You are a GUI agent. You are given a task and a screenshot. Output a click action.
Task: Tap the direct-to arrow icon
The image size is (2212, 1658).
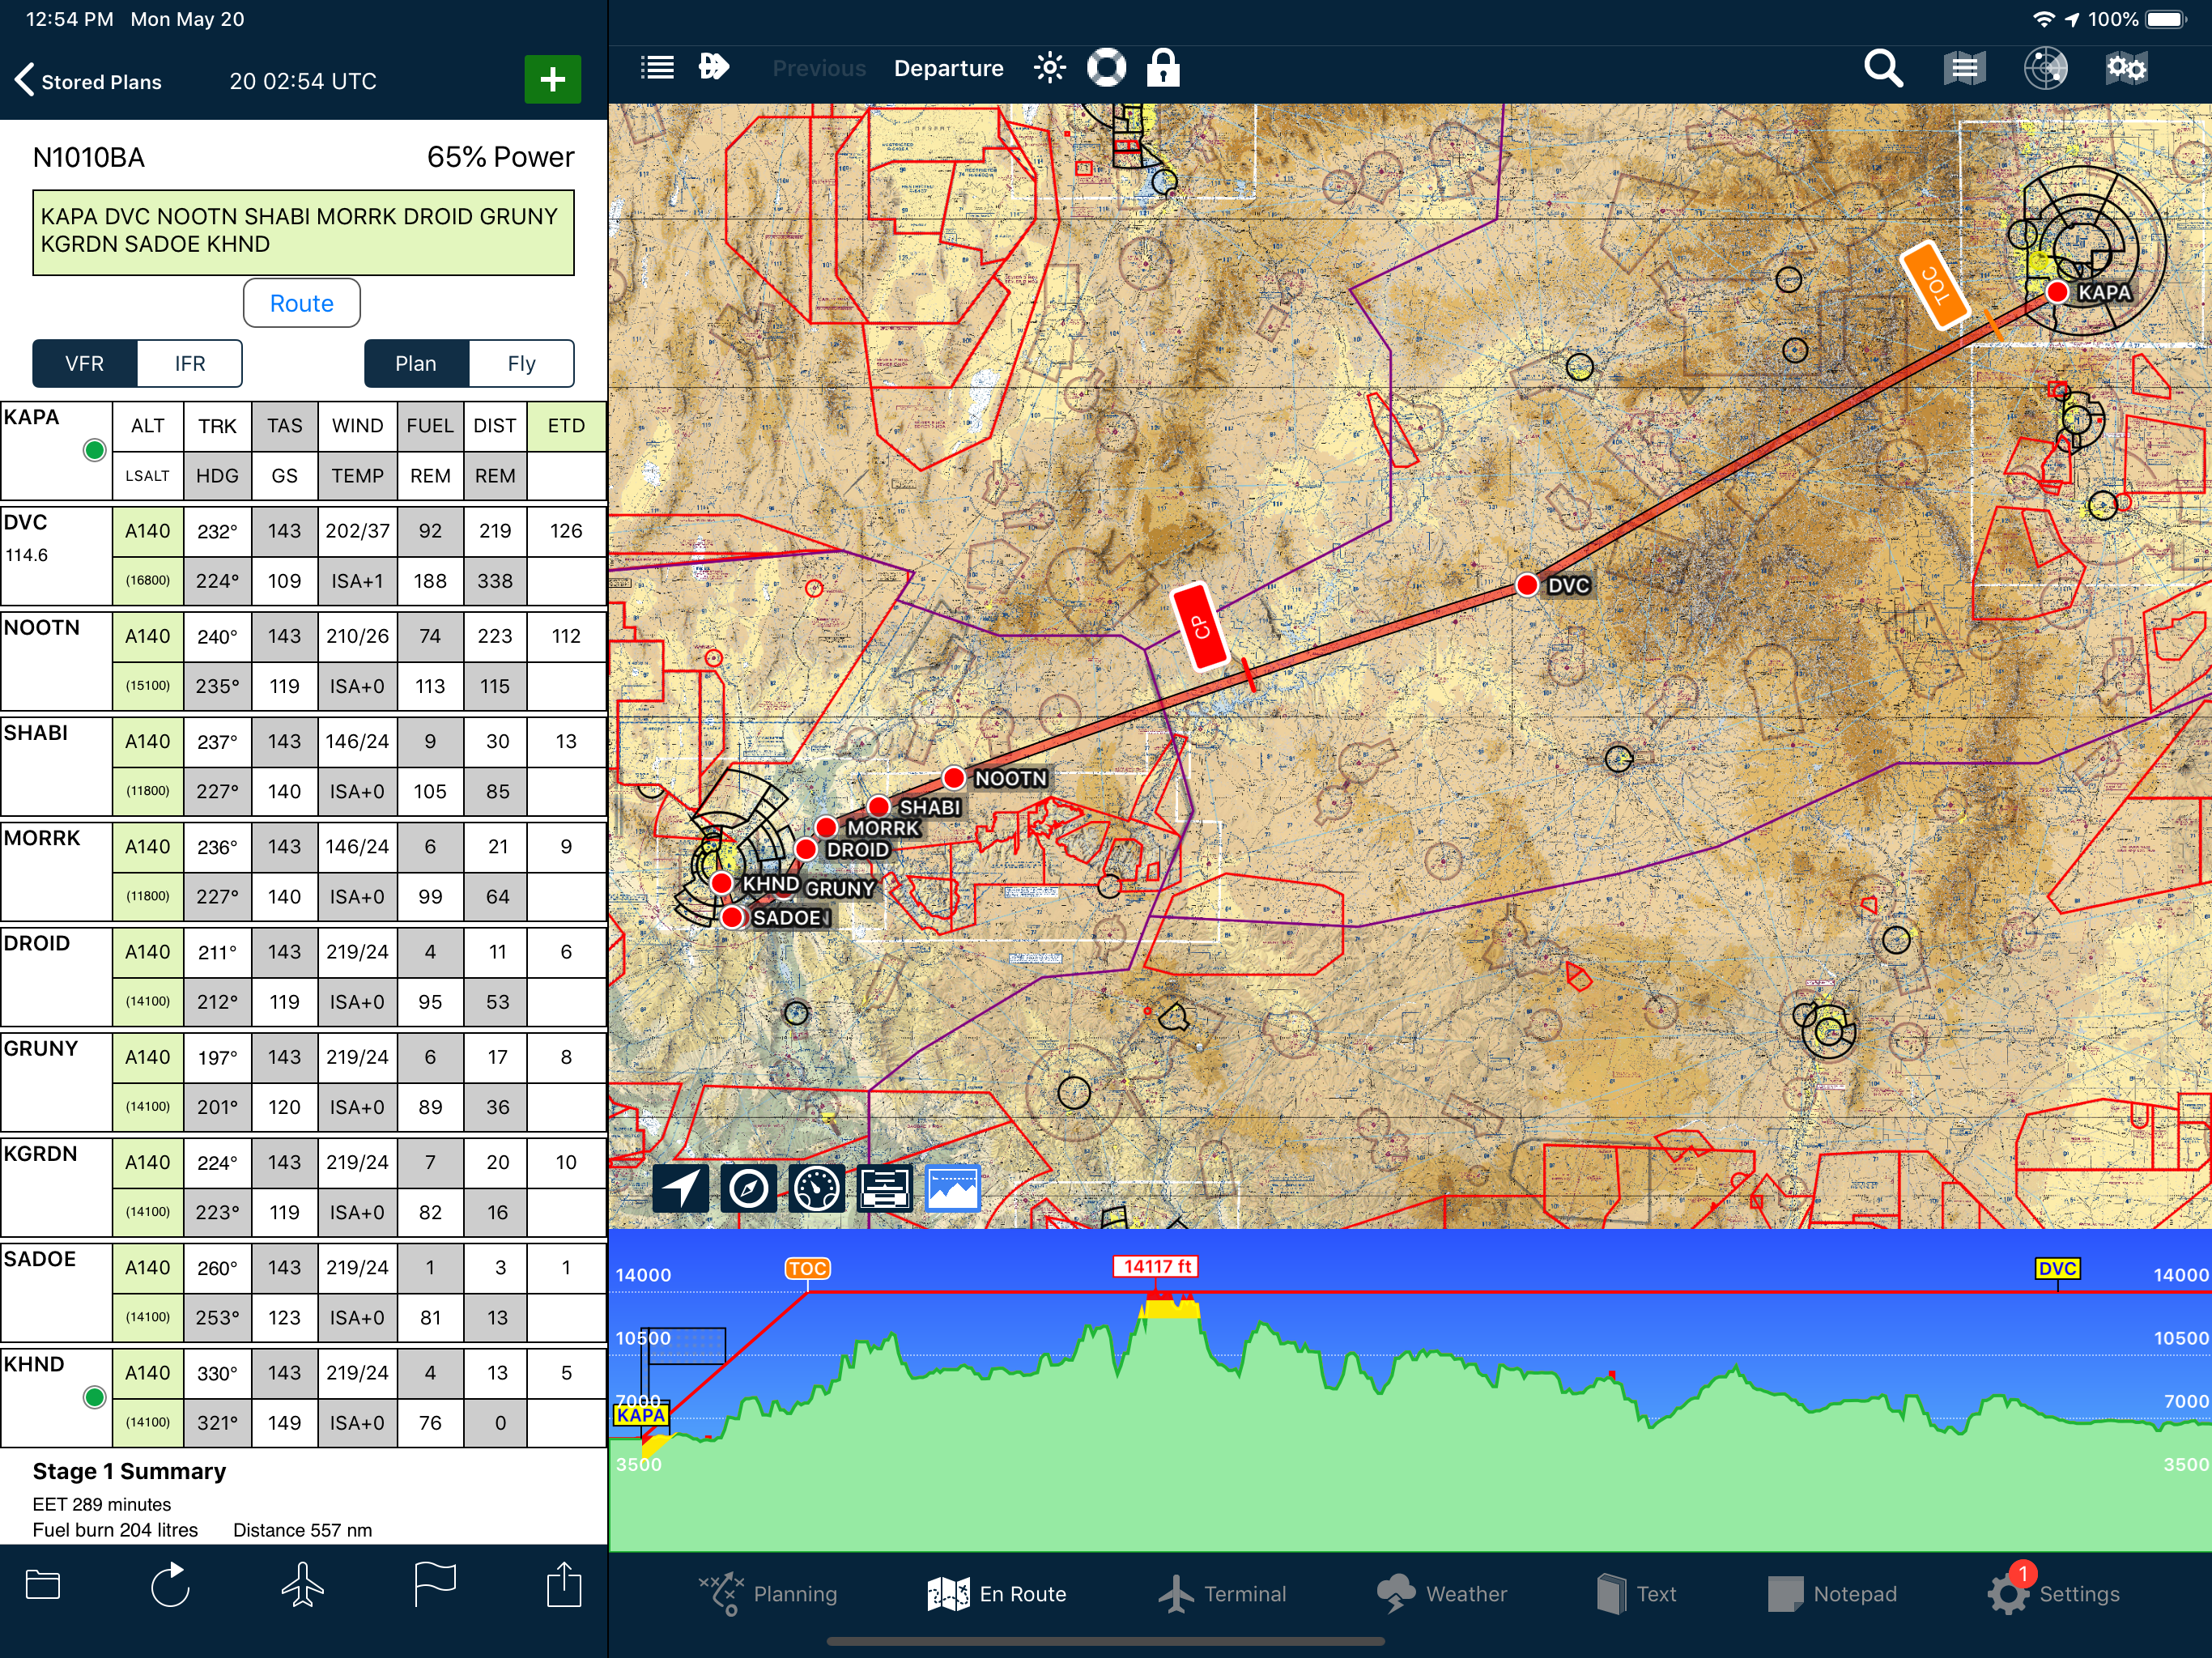pos(713,68)
